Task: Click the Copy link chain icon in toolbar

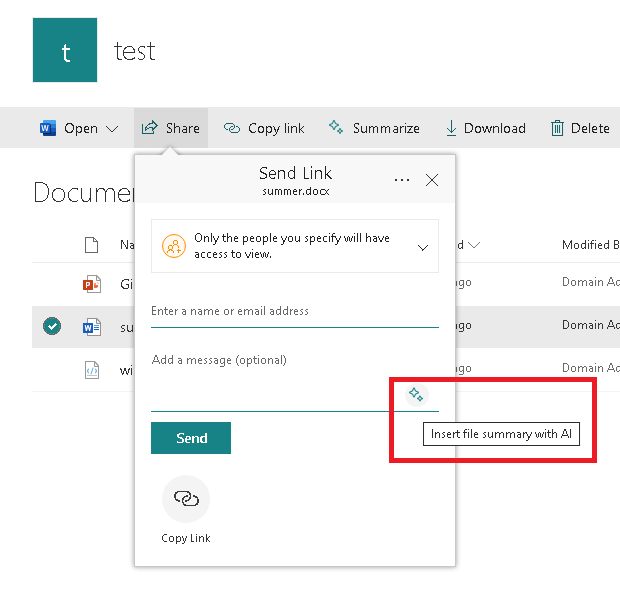Action: 232,128
